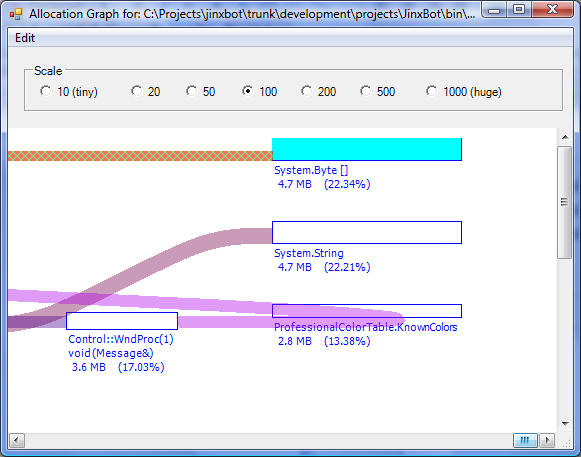Image resolution: width=581 pixels, height=457 pixels.
Task: Click the Control::WndProc(1) node box
Action: 122,321
